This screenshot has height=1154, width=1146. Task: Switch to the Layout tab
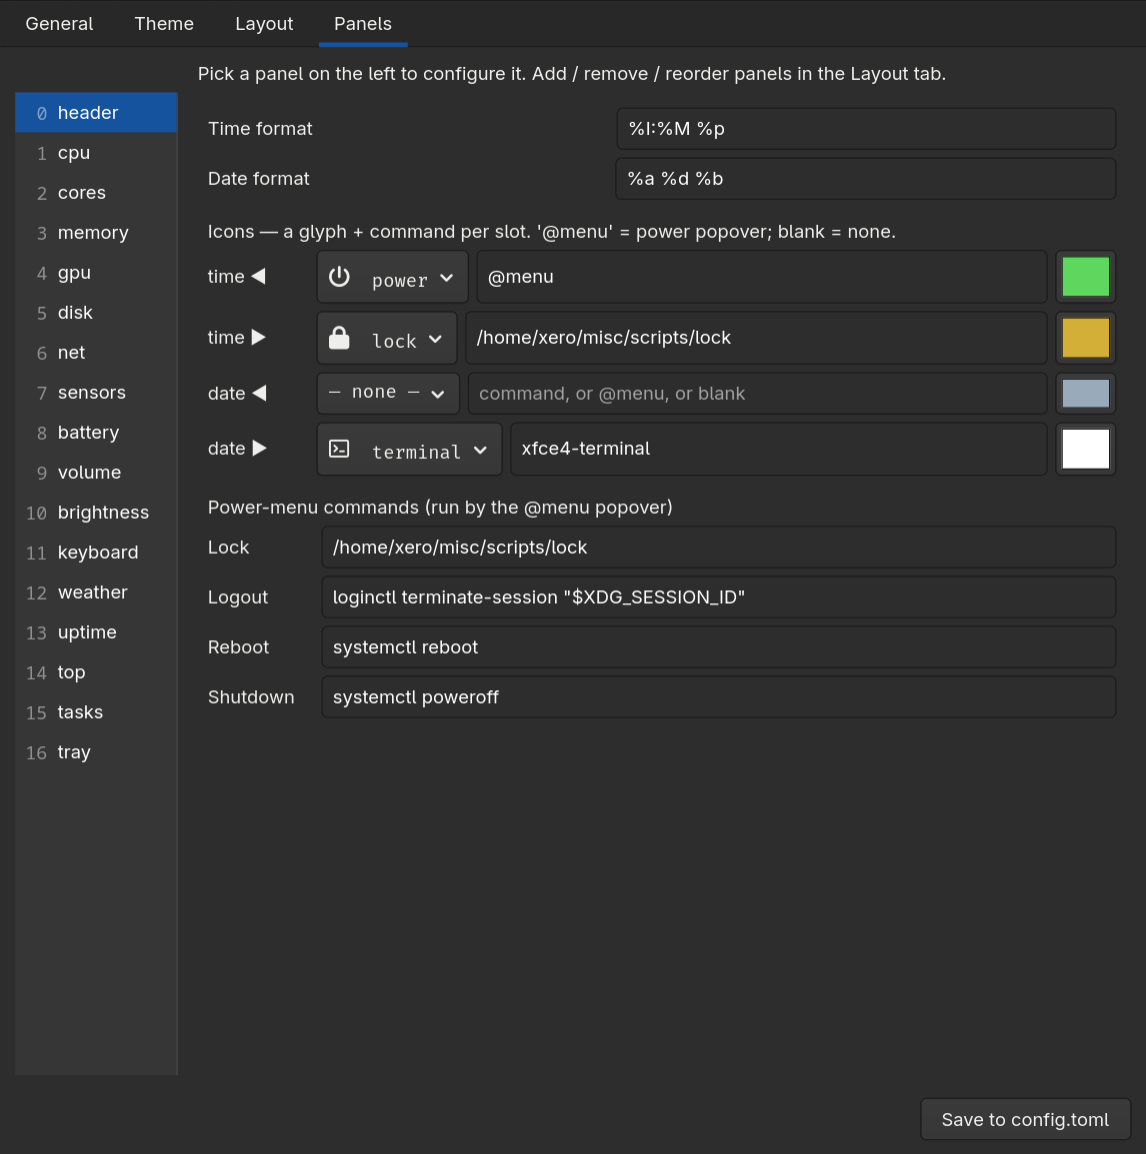pyautogui.click(x=264, y=24)
